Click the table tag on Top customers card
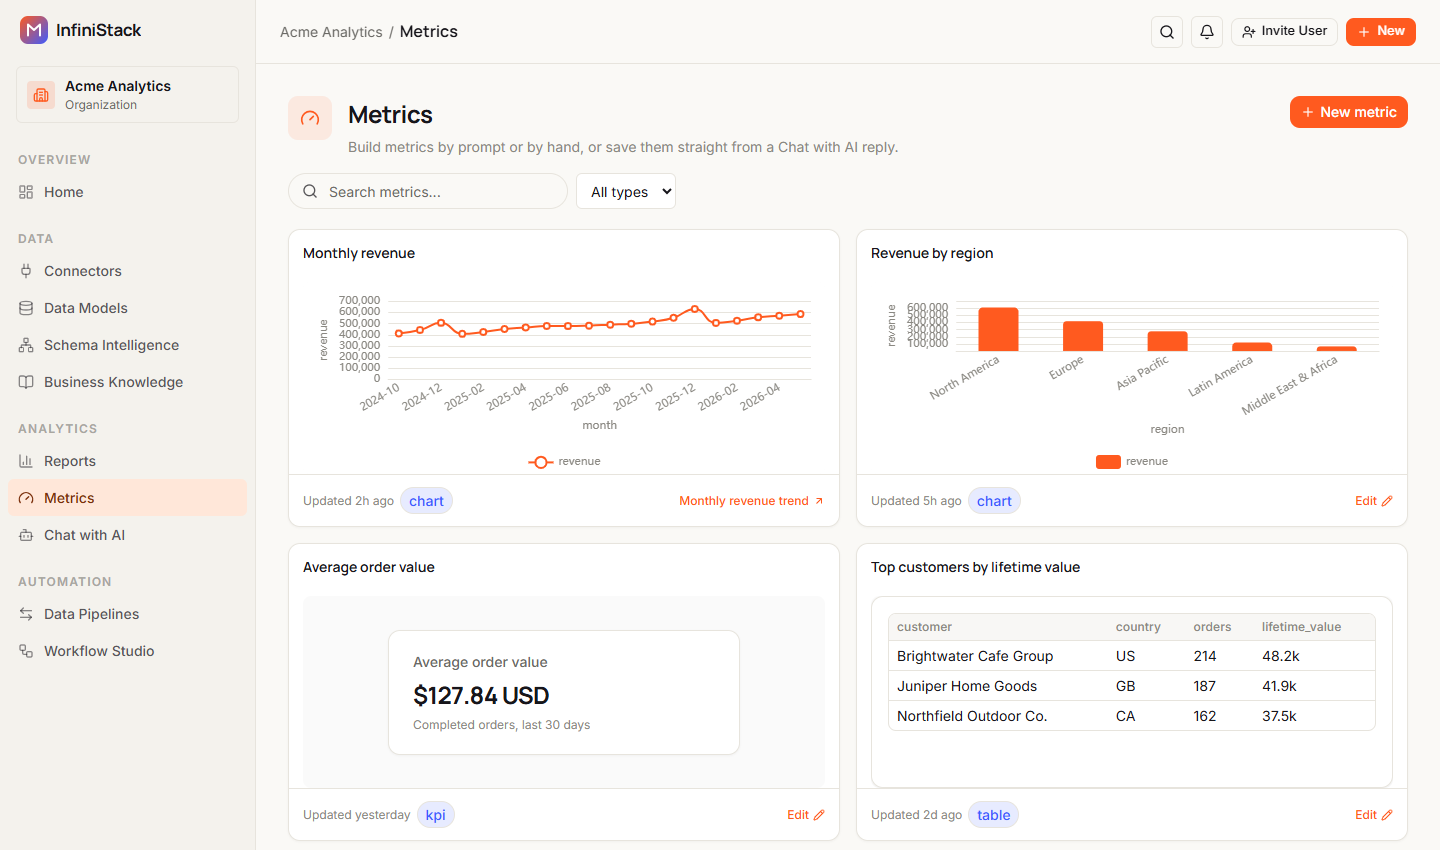Image resolution: width=1440 pixels, height=850 pixels. click(x=994, y=815)
